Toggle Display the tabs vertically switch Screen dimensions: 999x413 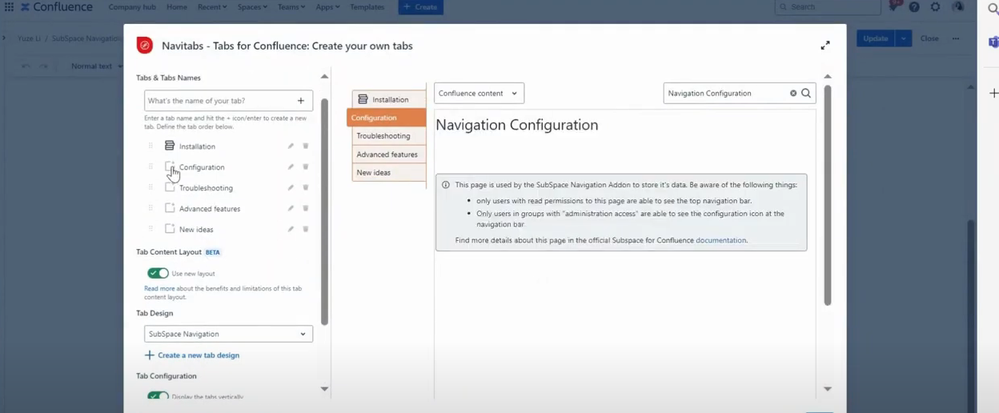158,396
